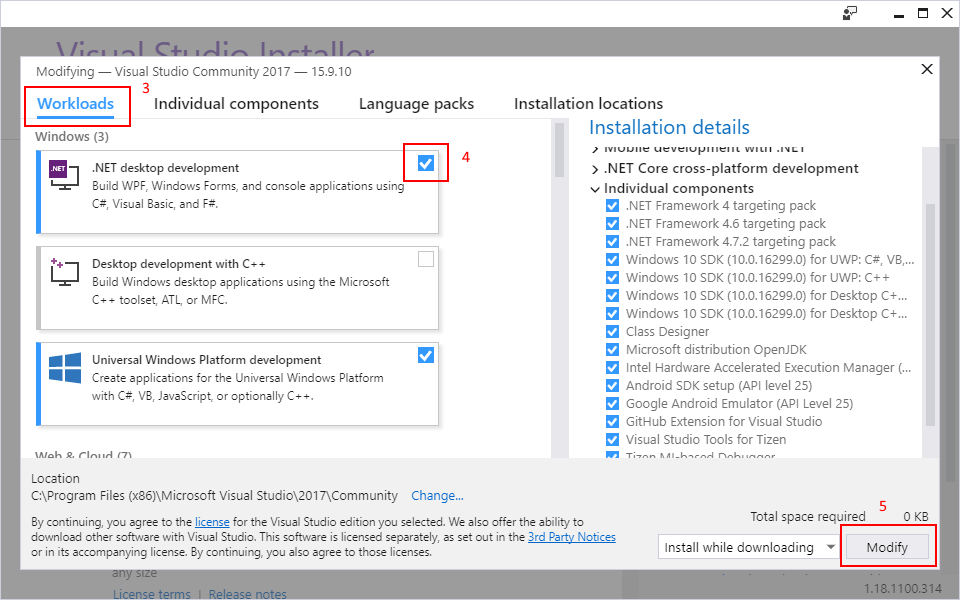This screenshot has width=960, height=600.
Task: Toggle Visual Studio Tools for Tizen checkbox
Action: click(x=612, y=440)
